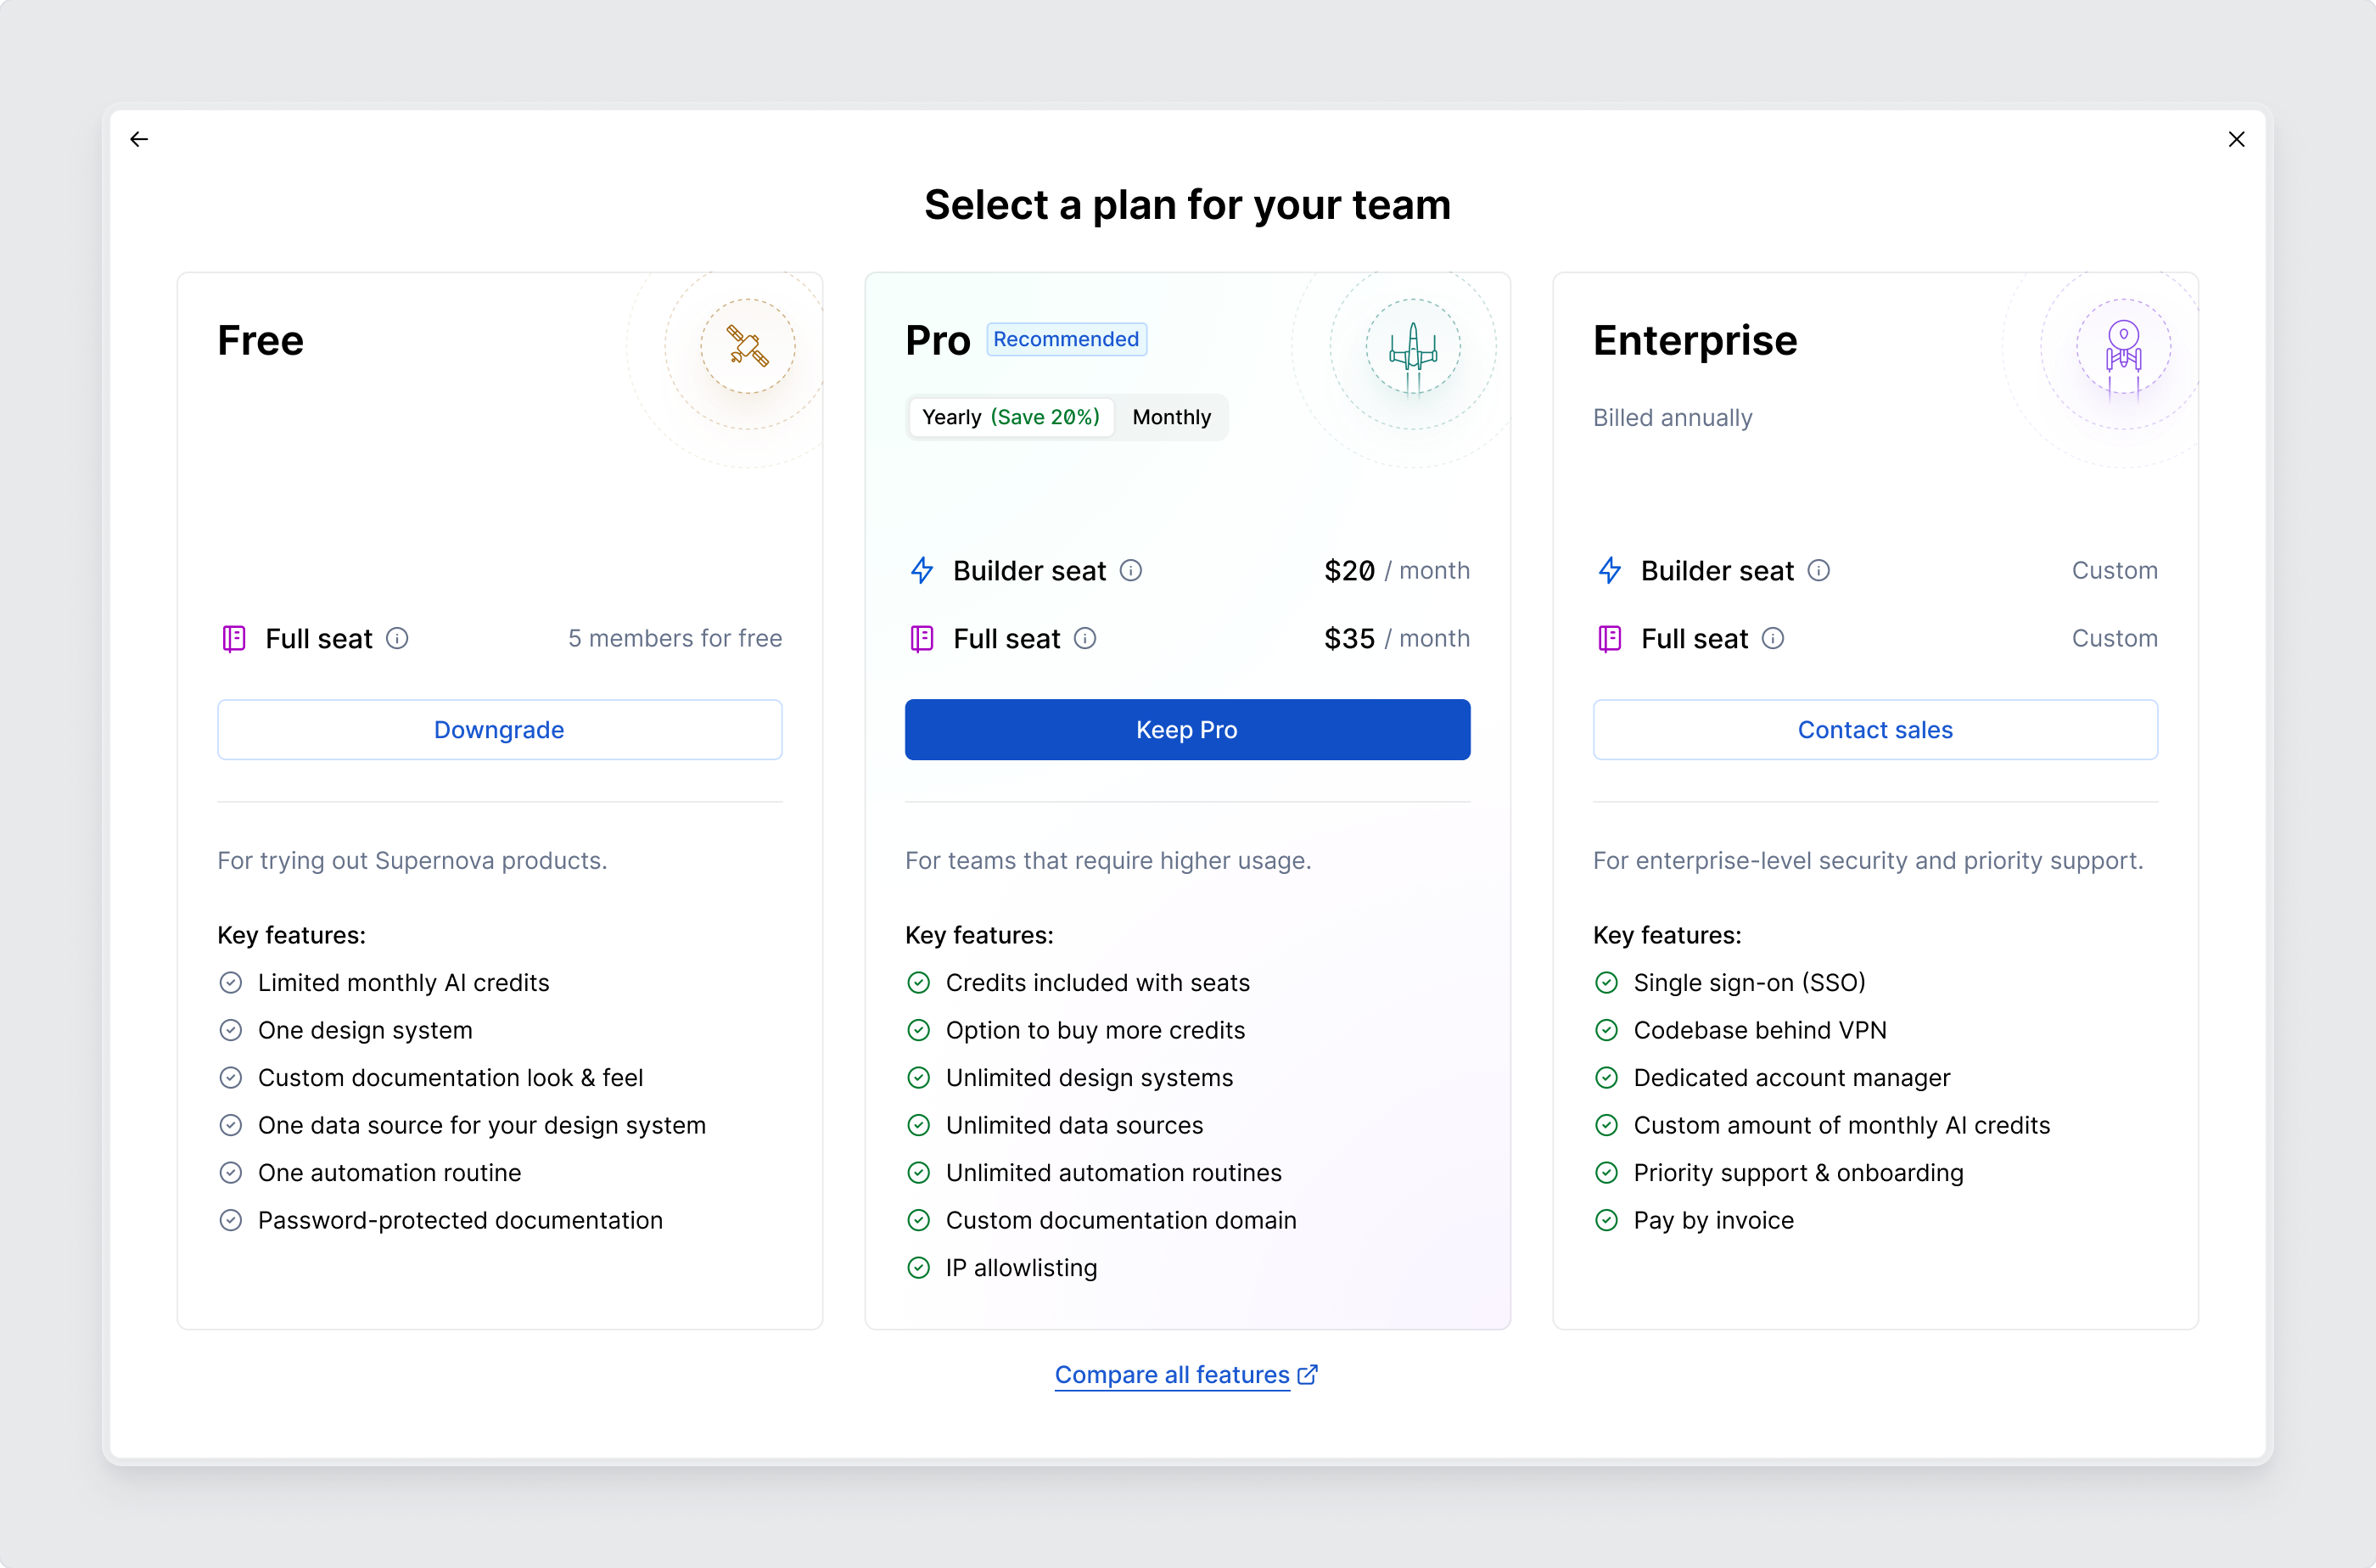The height and width of the screenshot is (1568, 2376).
Task: Click the back arrow icon
Action: point(139,139)
